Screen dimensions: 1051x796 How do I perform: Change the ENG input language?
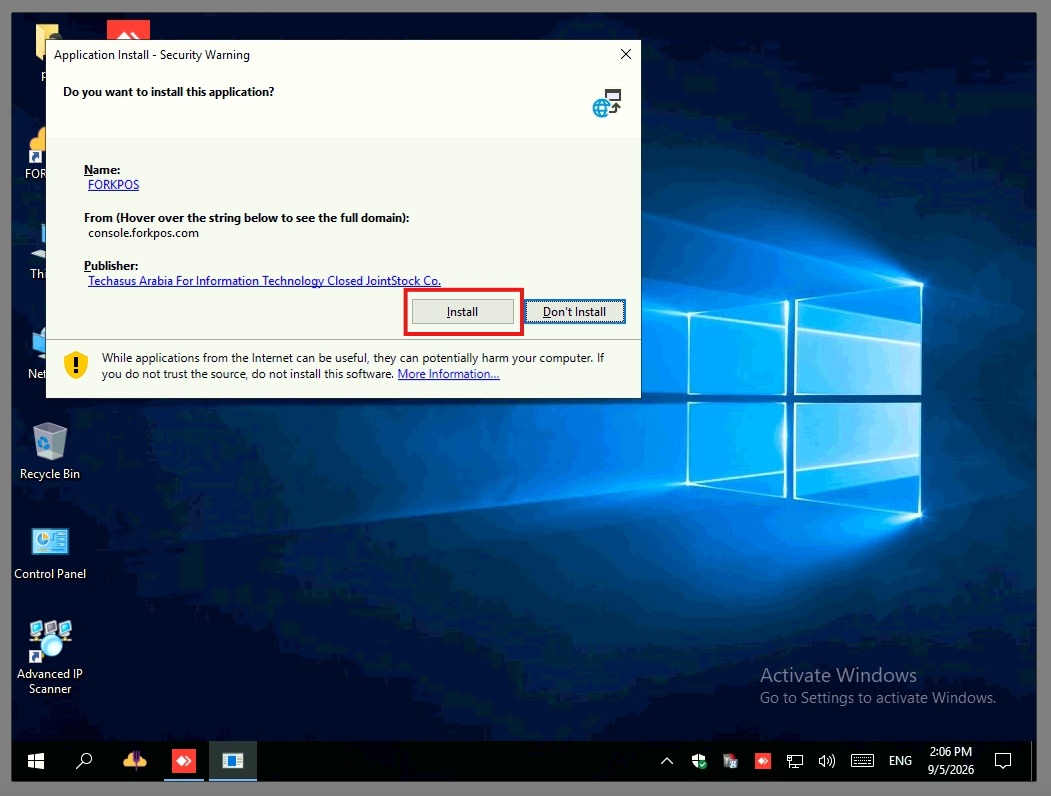(x=900, y=760)
